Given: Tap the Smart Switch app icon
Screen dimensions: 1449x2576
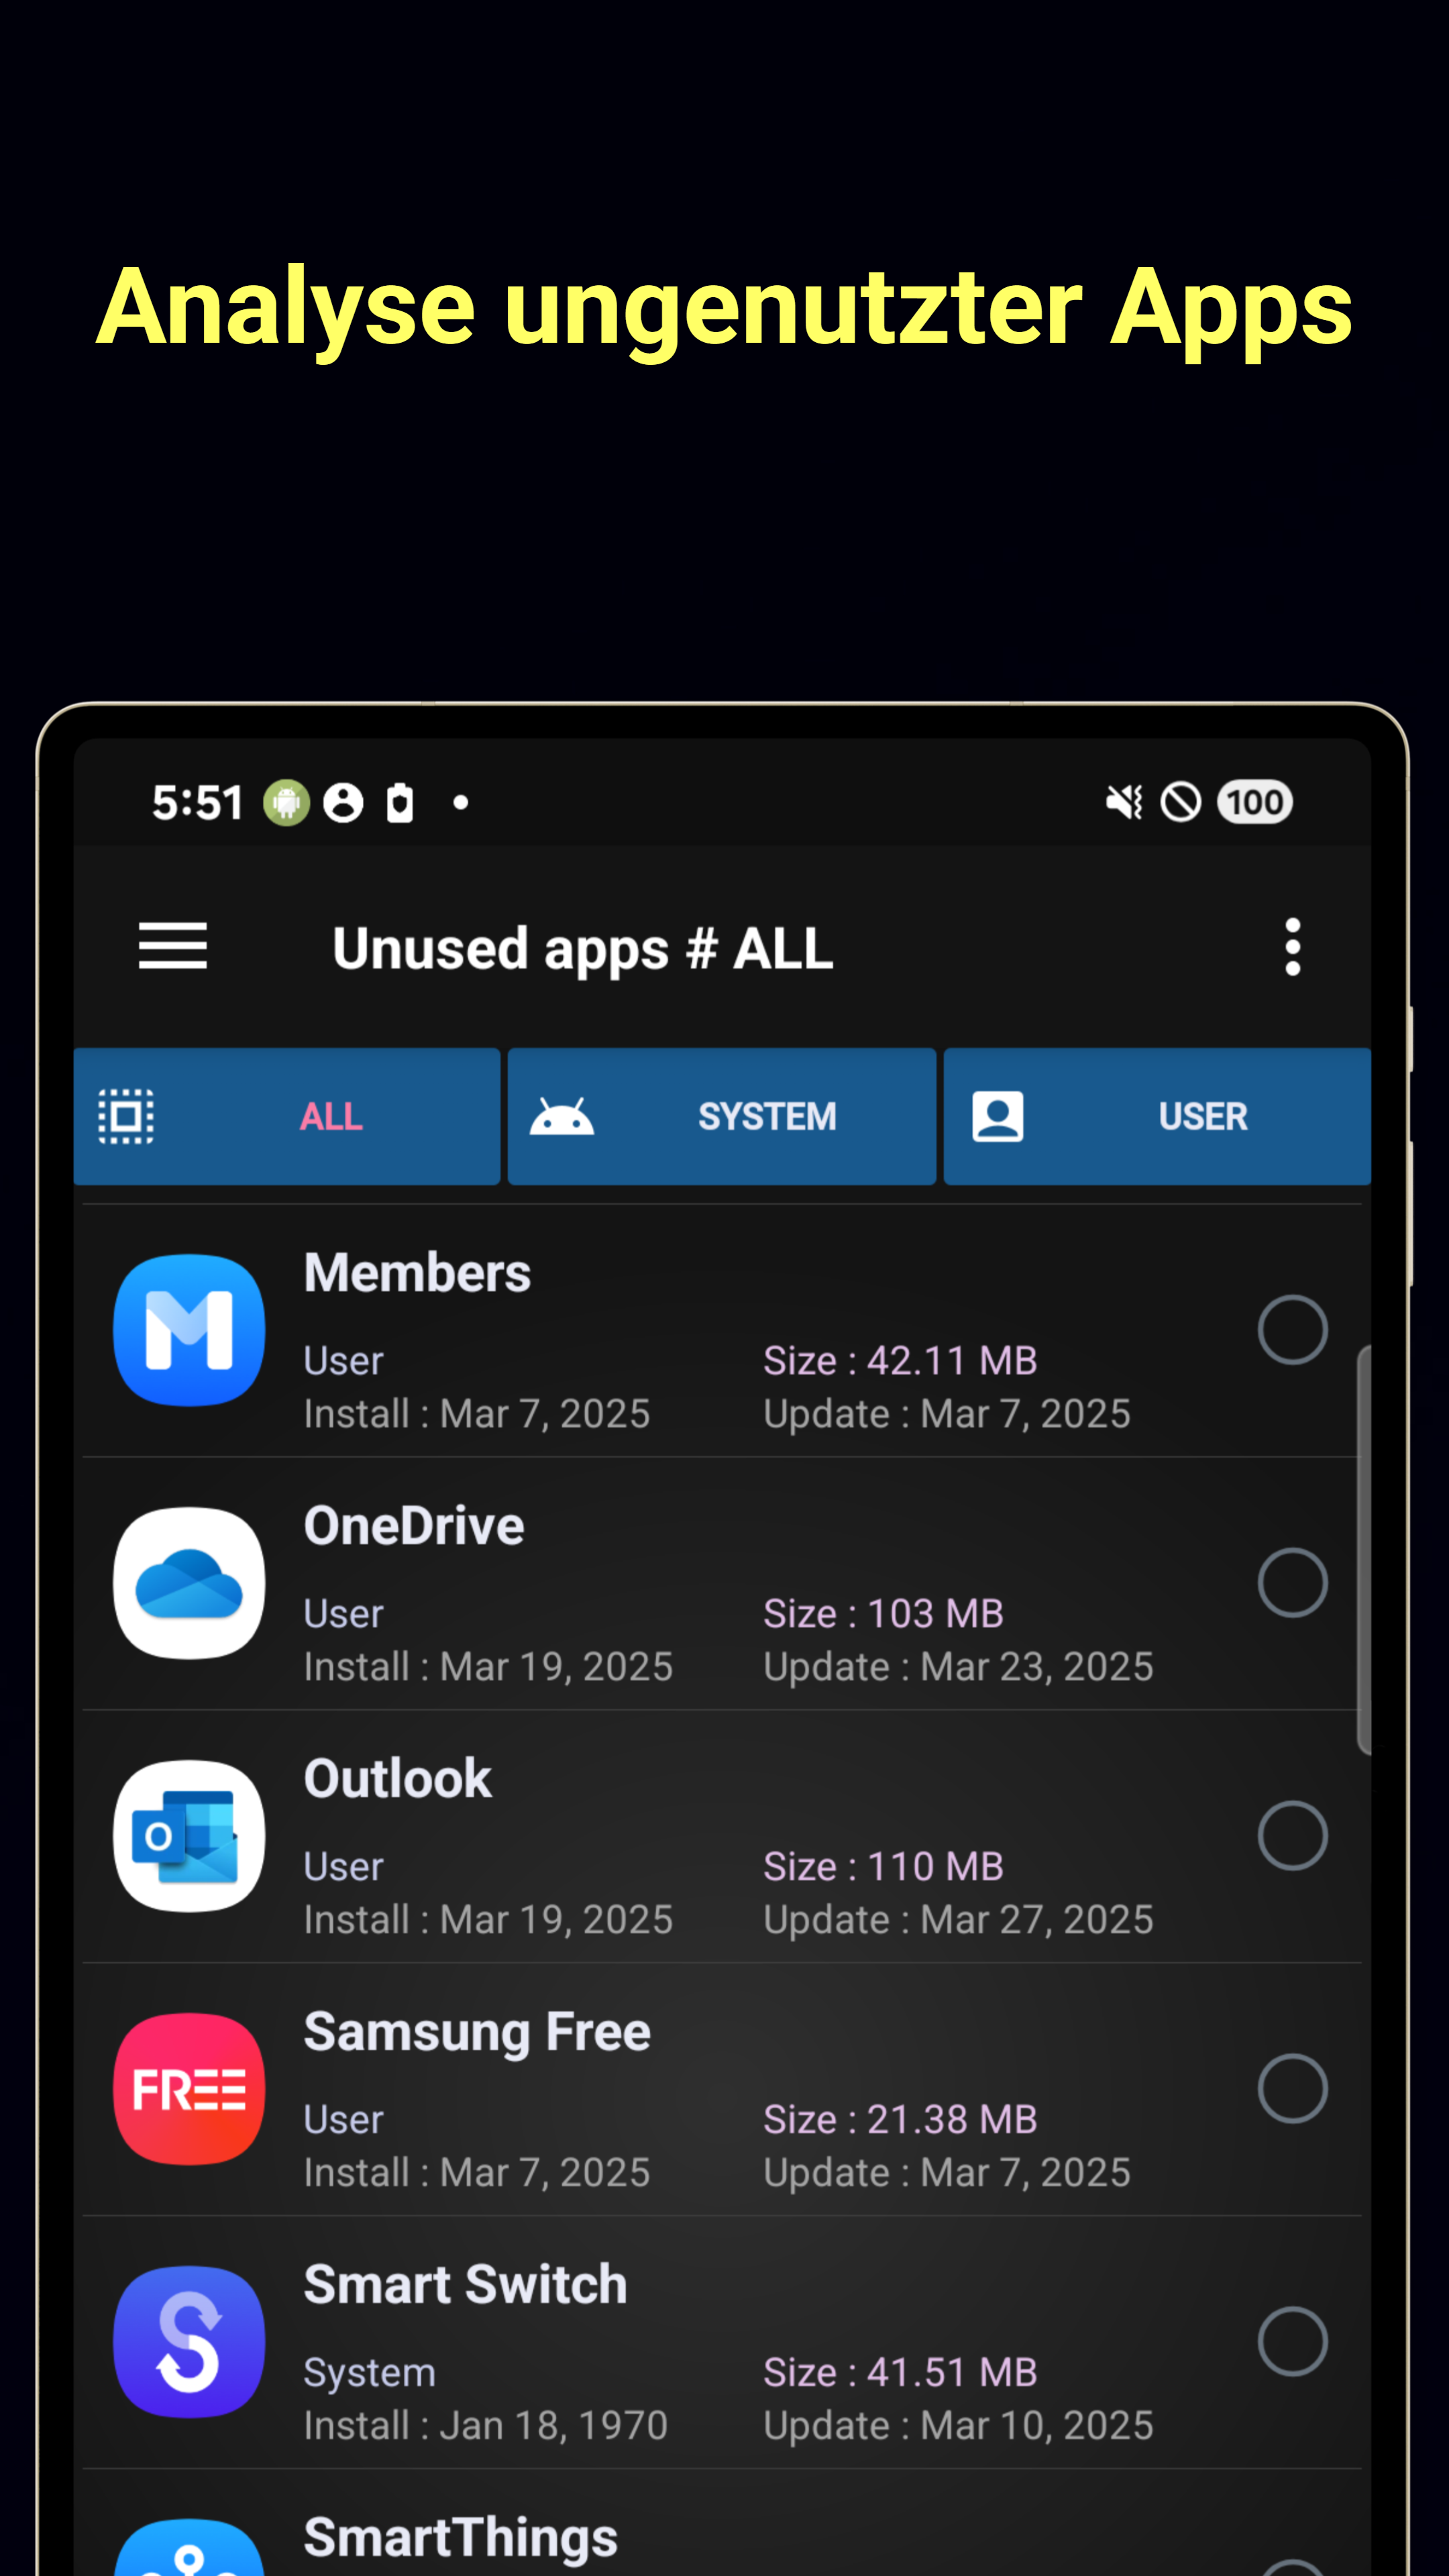Looking at the screenshot, I should click(x=189, y=2341).
